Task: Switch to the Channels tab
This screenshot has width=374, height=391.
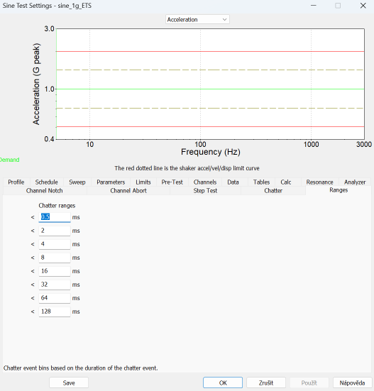Action: point(205,182)
